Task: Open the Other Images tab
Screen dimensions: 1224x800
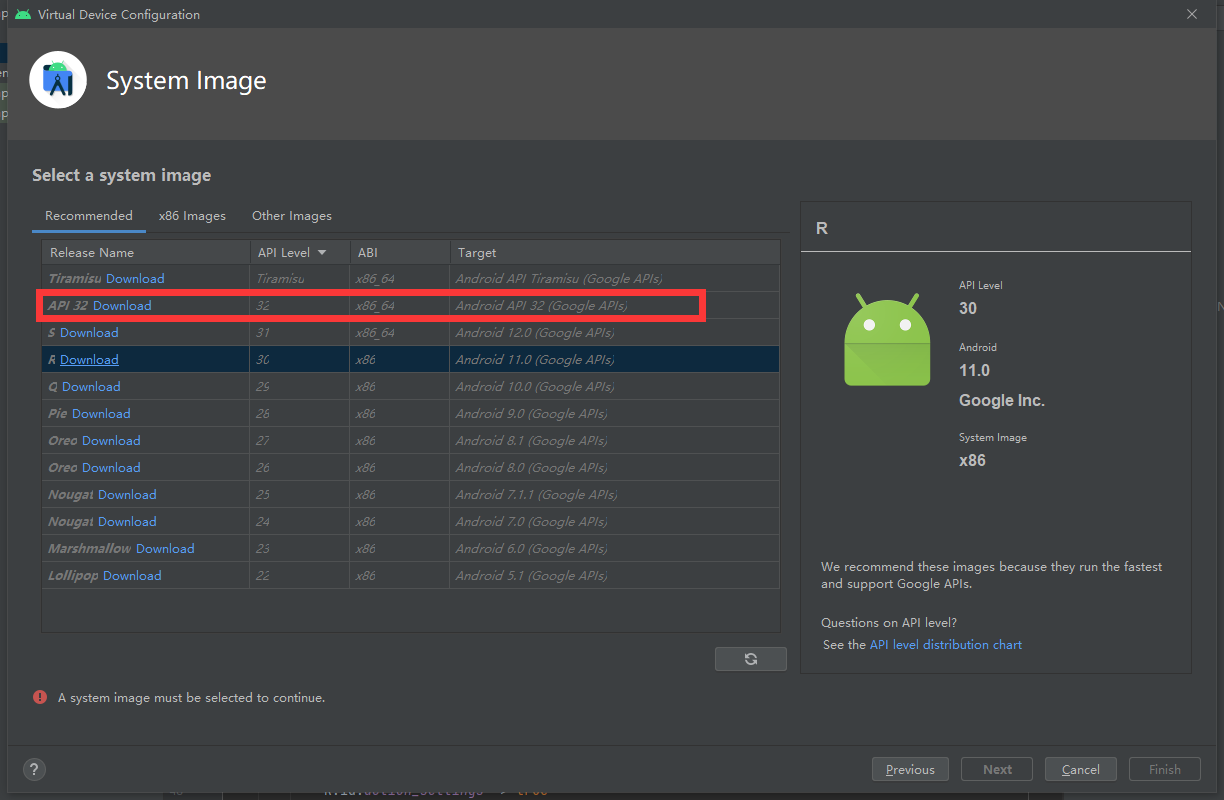Action: click(x=291, y=216)
